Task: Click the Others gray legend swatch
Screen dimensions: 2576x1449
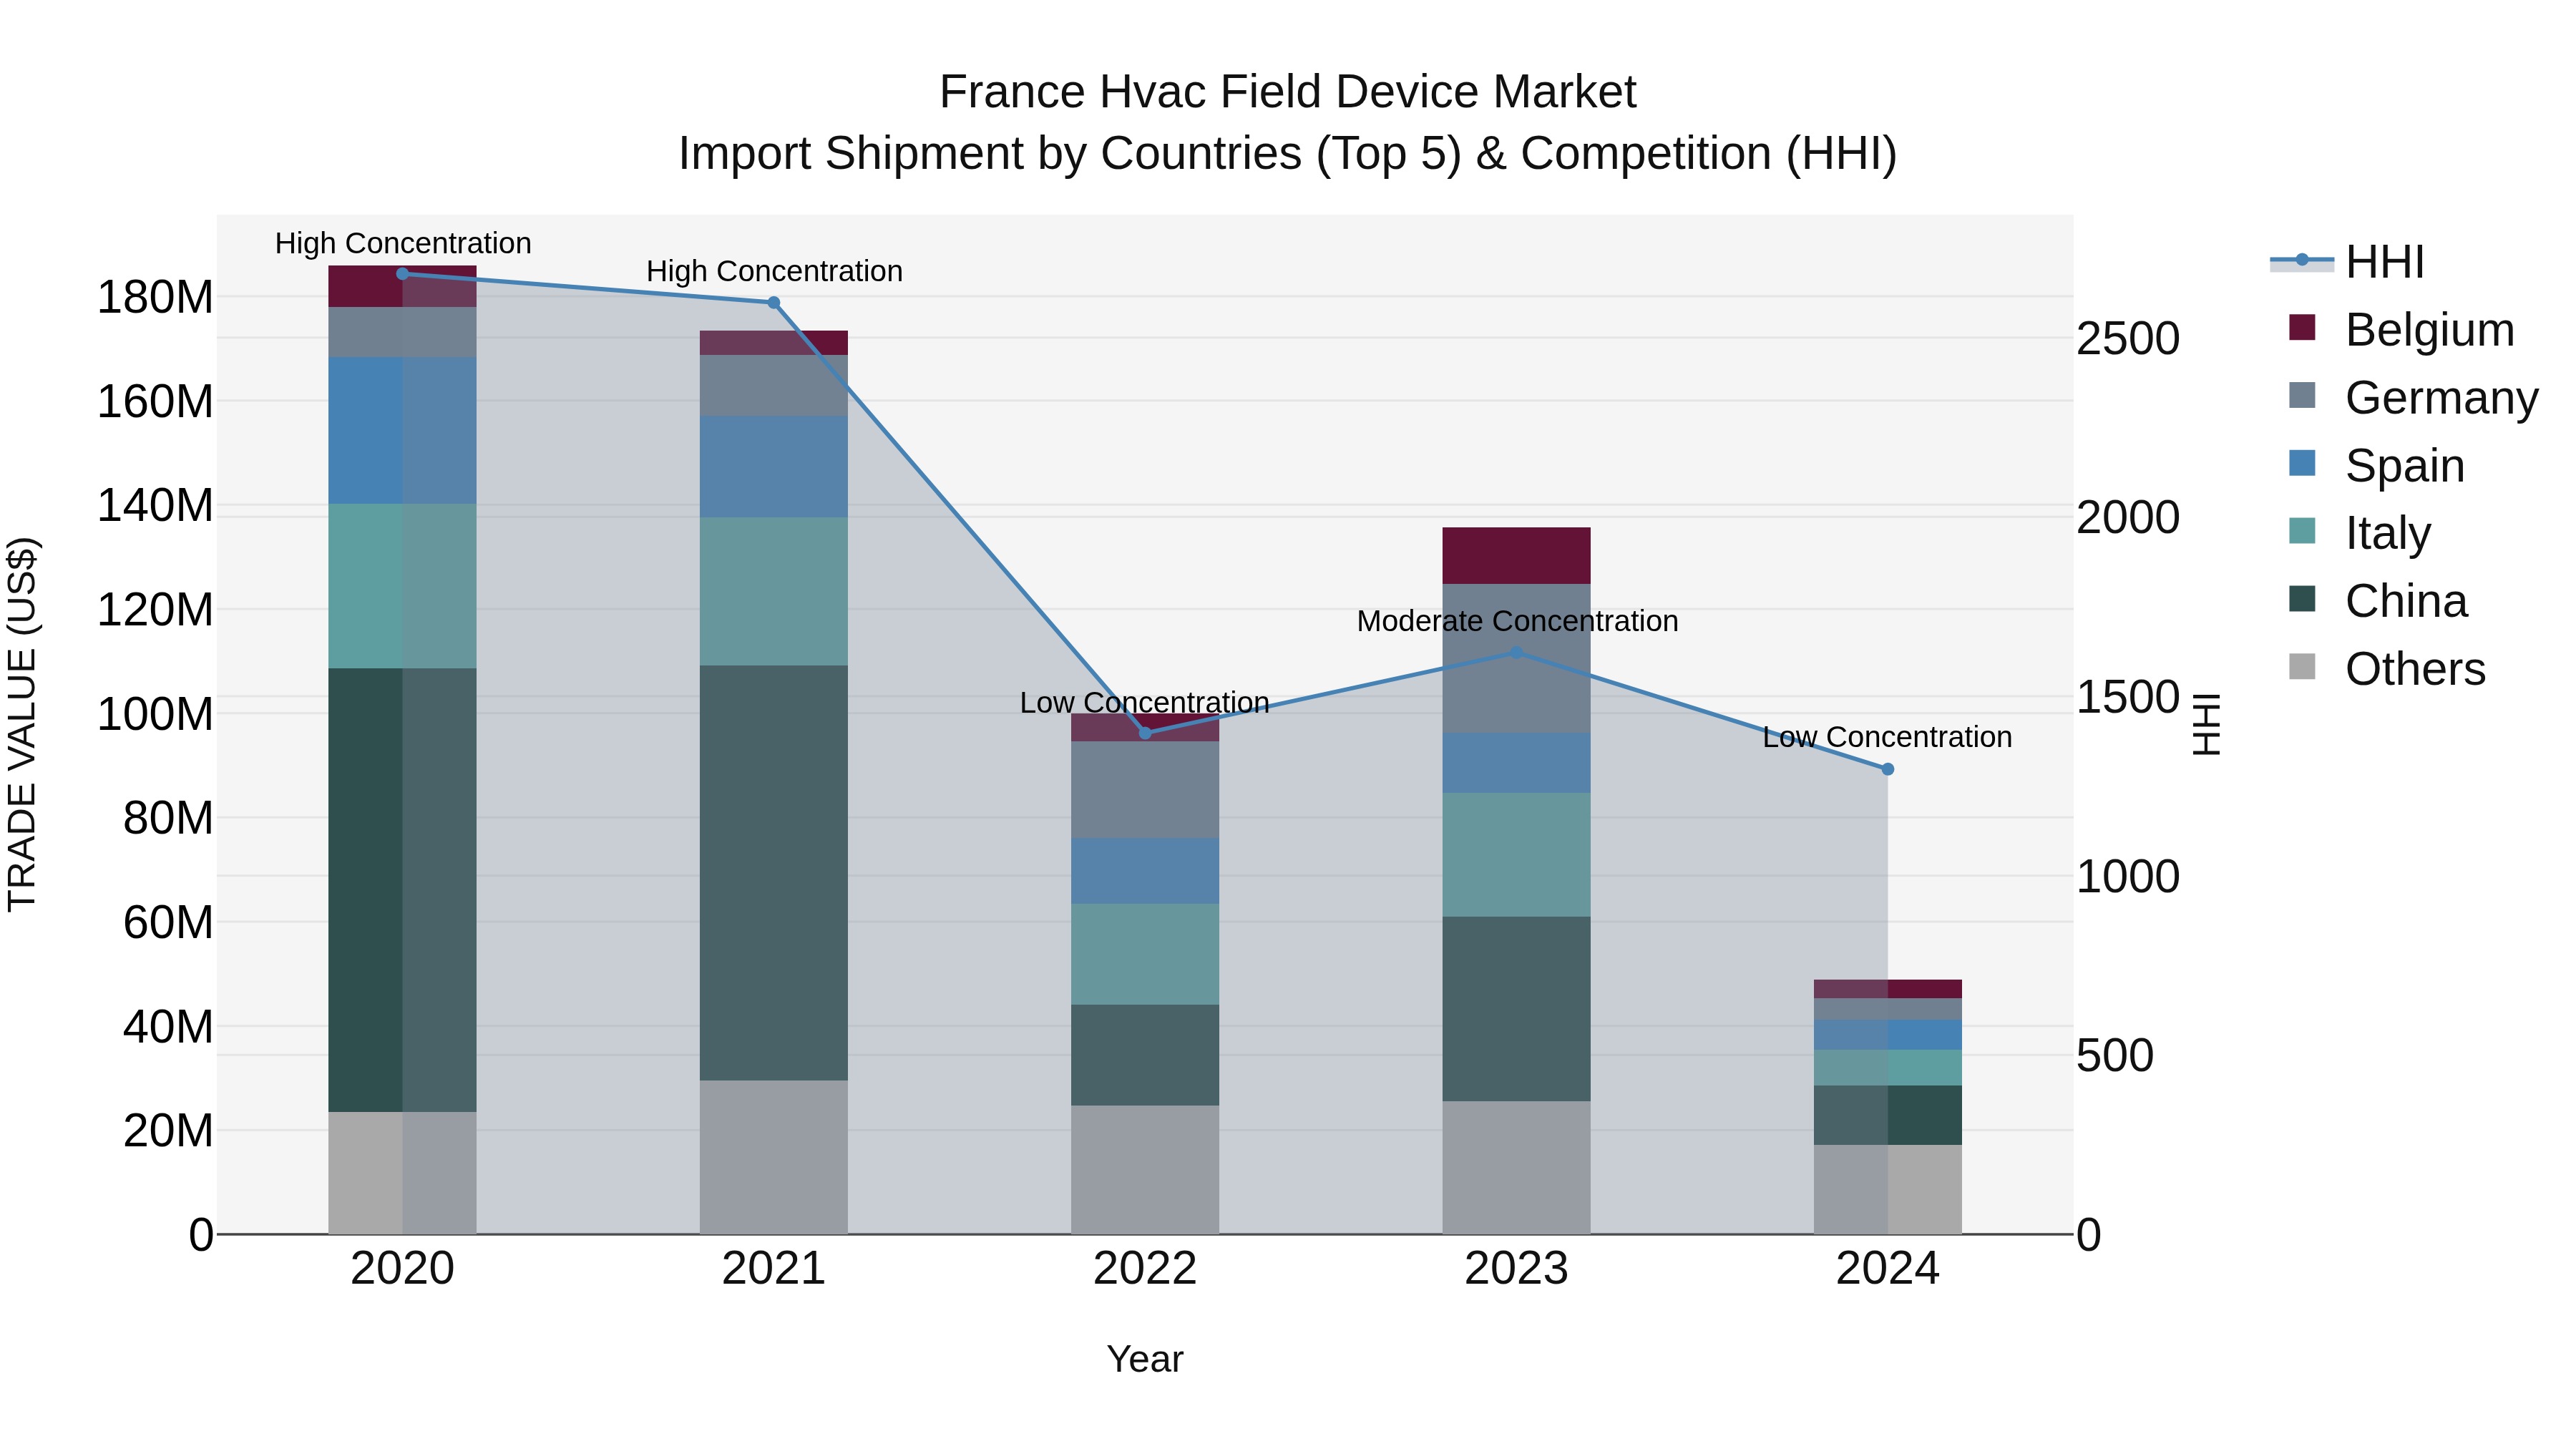Action: [2302, 667]
